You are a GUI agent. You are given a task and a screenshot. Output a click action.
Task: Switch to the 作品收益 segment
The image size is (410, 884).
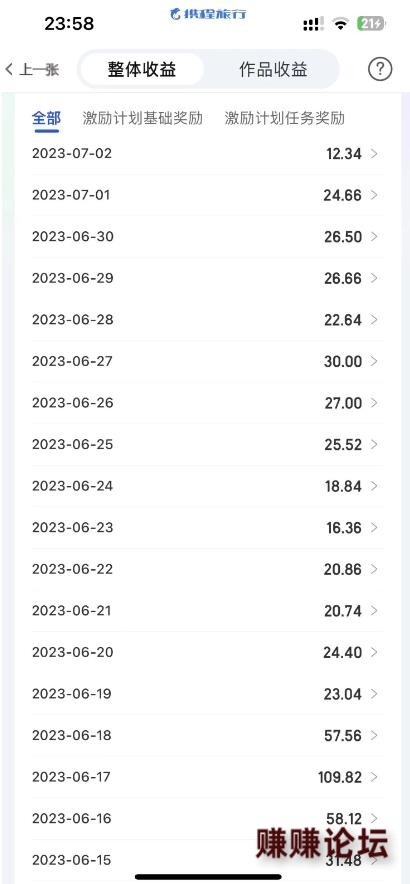coord(273,69)
